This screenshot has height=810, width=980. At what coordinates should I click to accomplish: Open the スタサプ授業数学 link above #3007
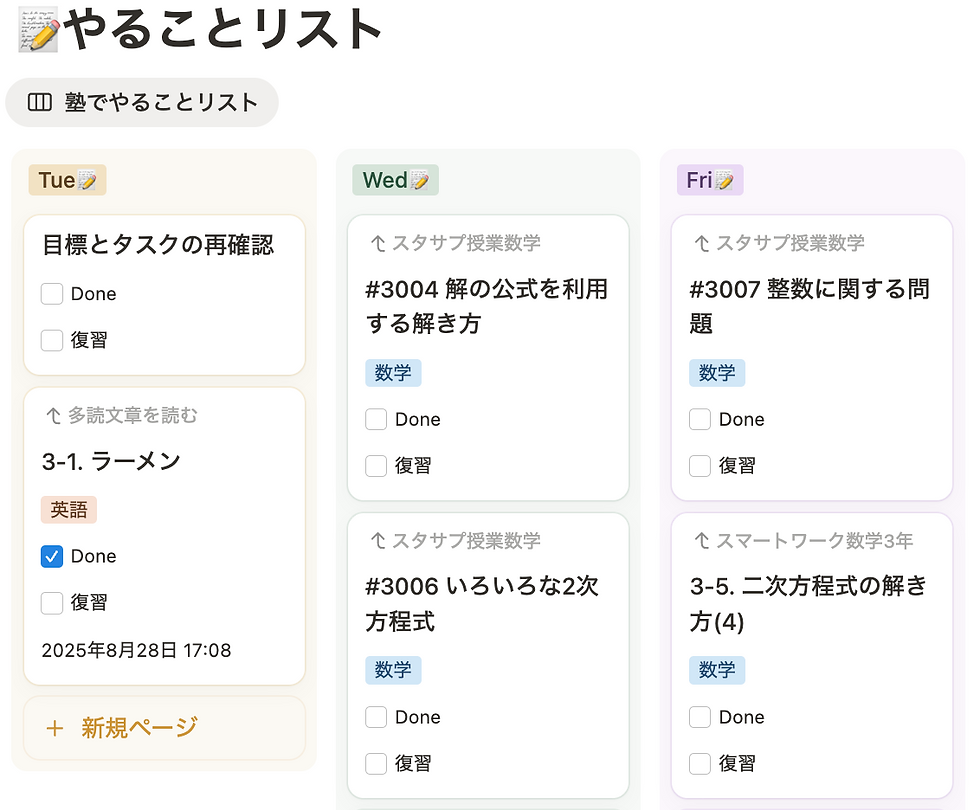coord(790,243)
